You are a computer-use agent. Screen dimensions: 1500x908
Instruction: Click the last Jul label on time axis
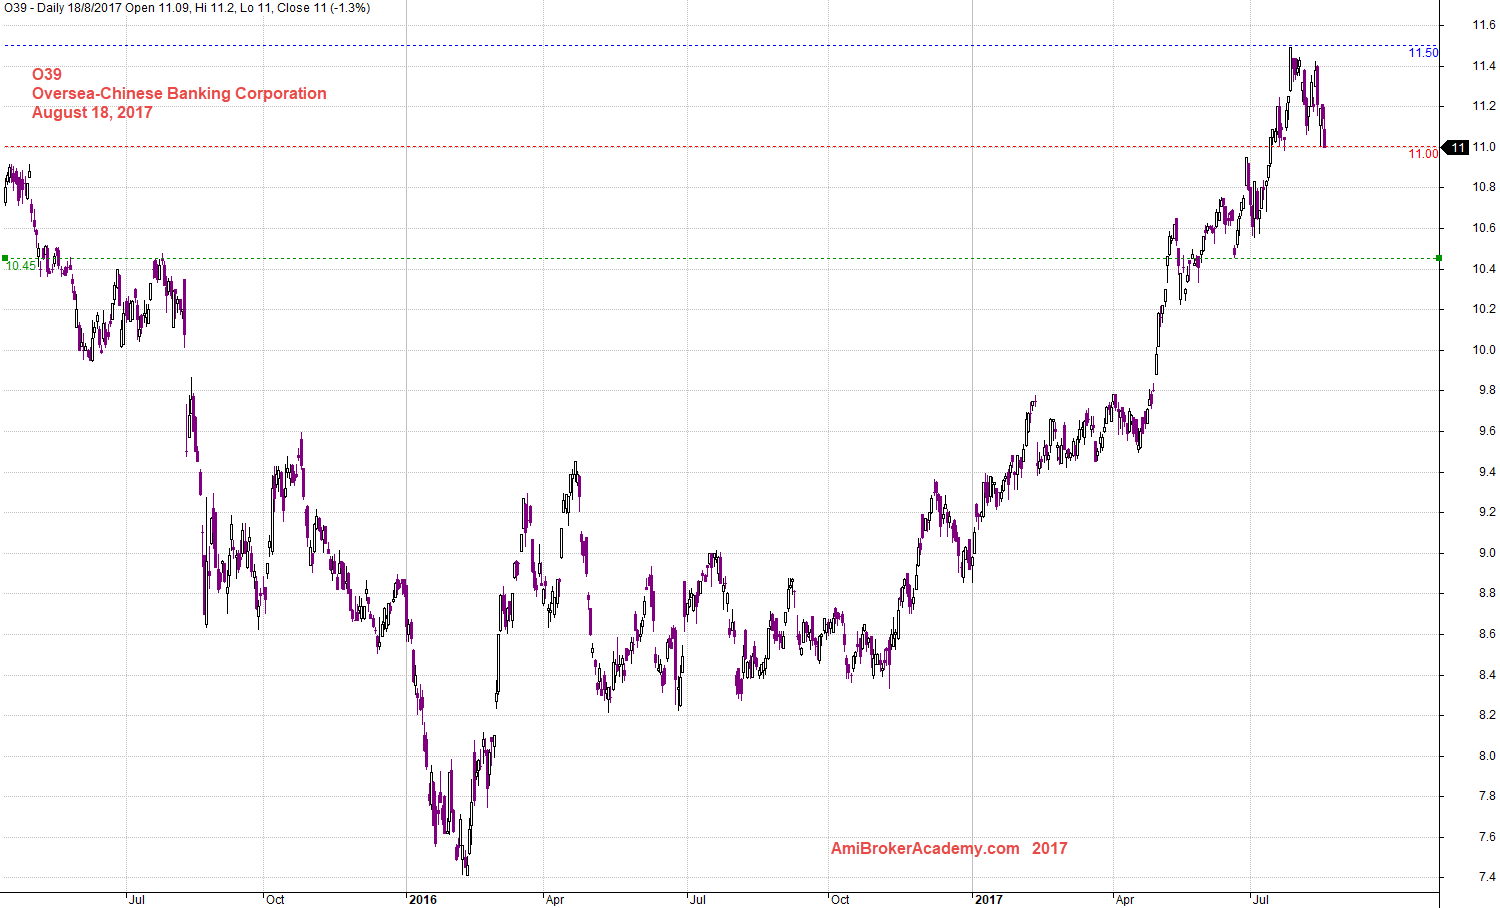pos(1261,900)
